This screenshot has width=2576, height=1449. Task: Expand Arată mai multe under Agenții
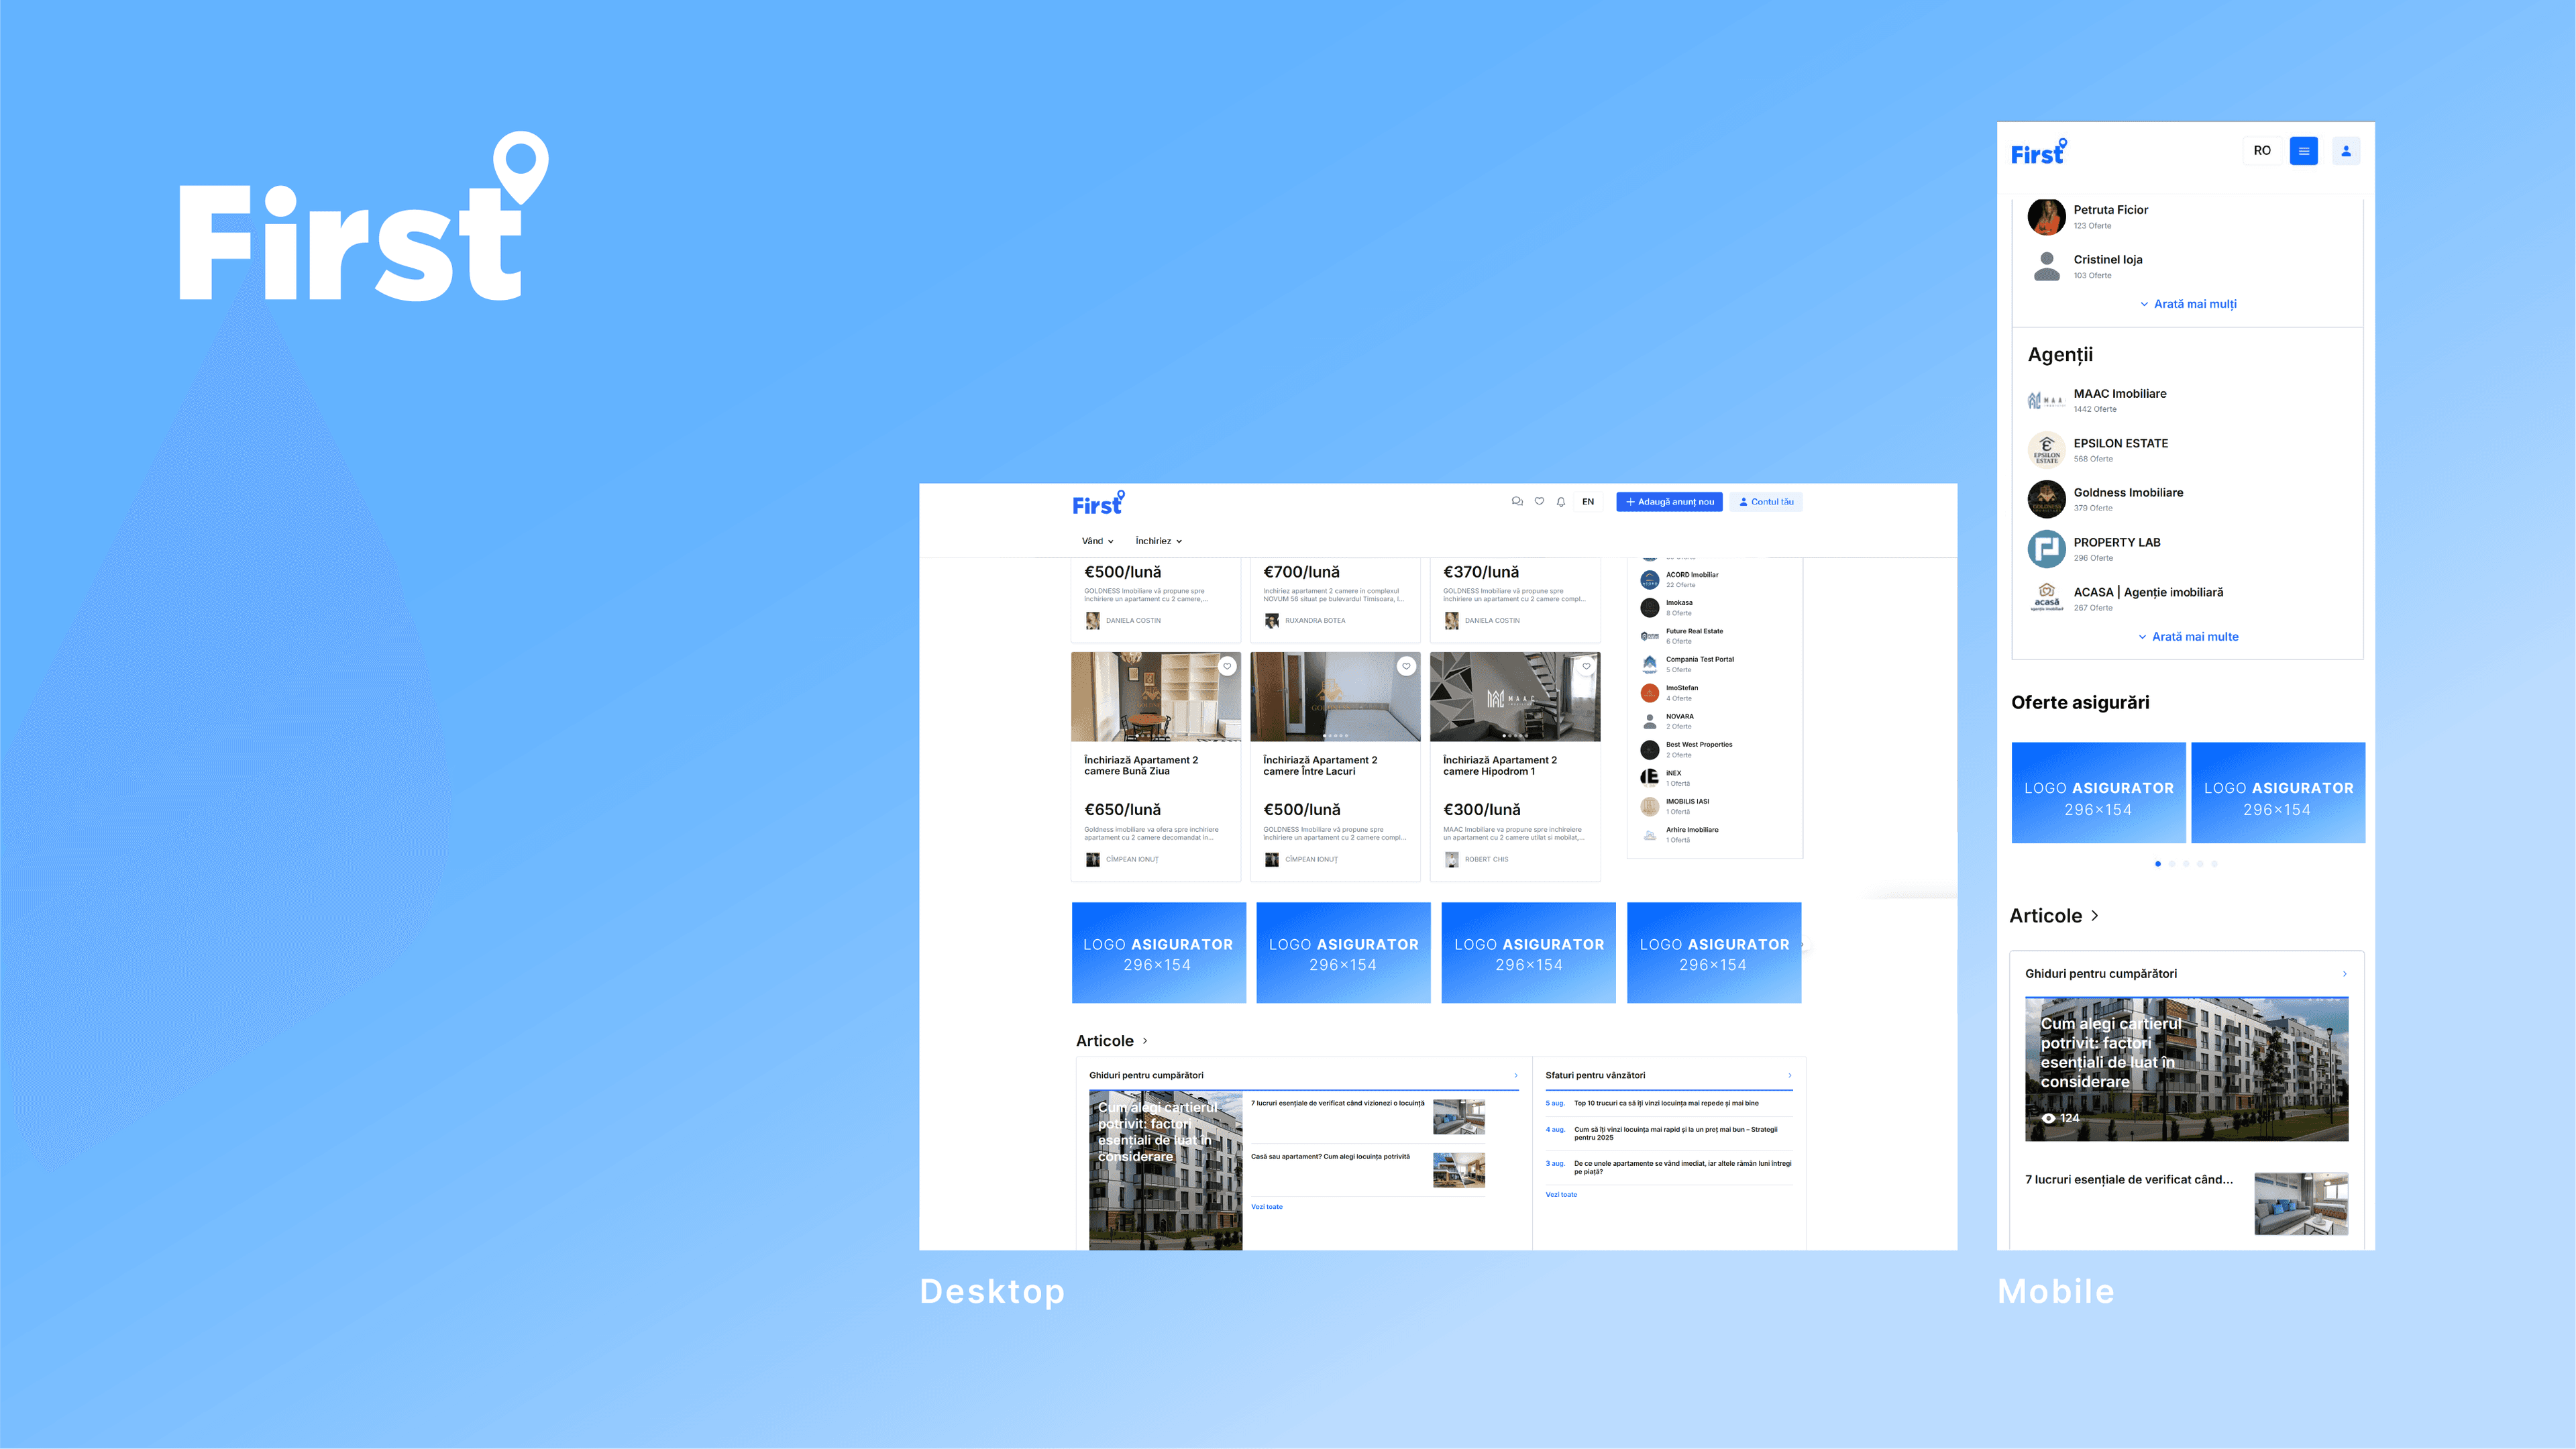[x=2188, y=637]
